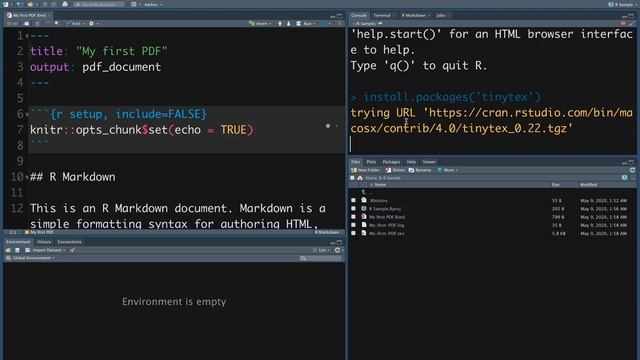Click the Go to file/function search field
640x360 pixels.
(x=99, y=4)
